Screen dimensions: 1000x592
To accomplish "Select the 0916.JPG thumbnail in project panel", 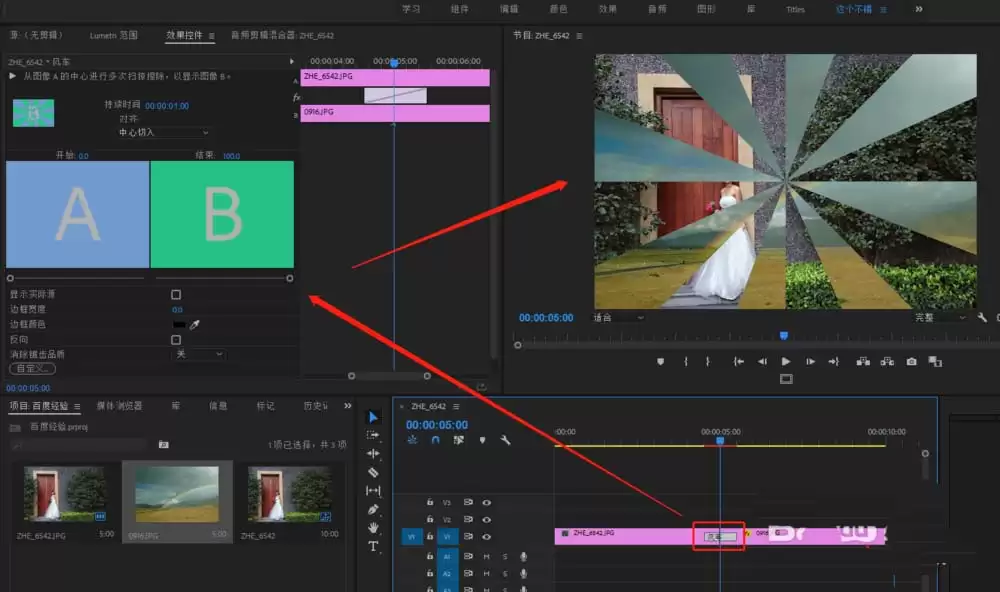I will coord(177,493).
